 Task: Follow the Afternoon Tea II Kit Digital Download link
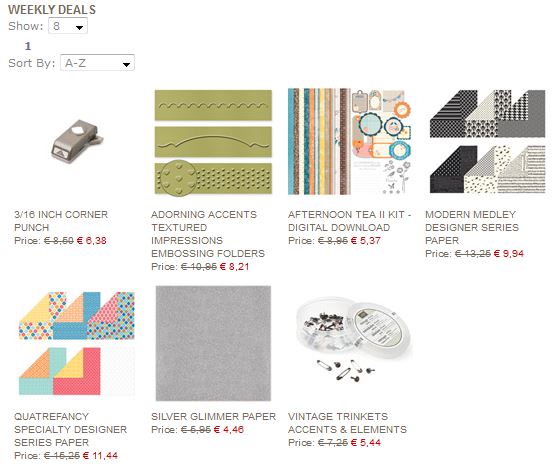tap(349, 221)
